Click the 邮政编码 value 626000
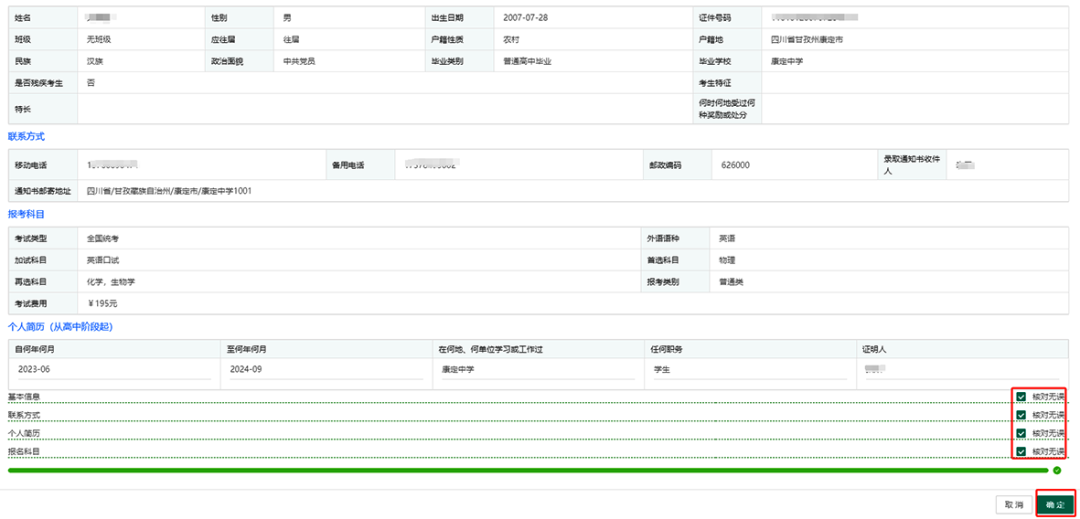 pyautogui.click(x=735, y=165)
